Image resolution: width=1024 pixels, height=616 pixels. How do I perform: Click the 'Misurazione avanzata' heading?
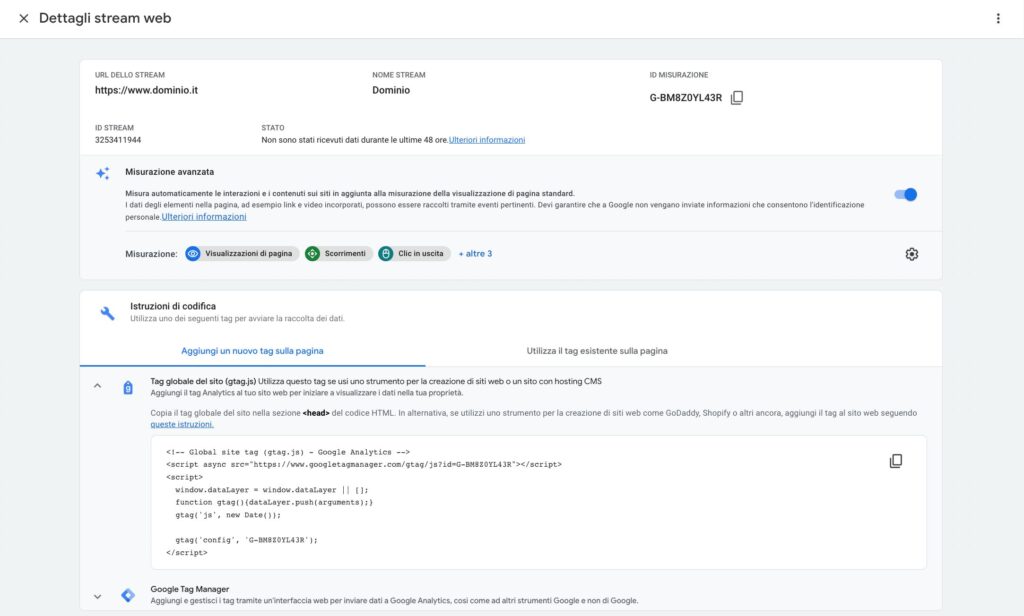coord(169,172)
